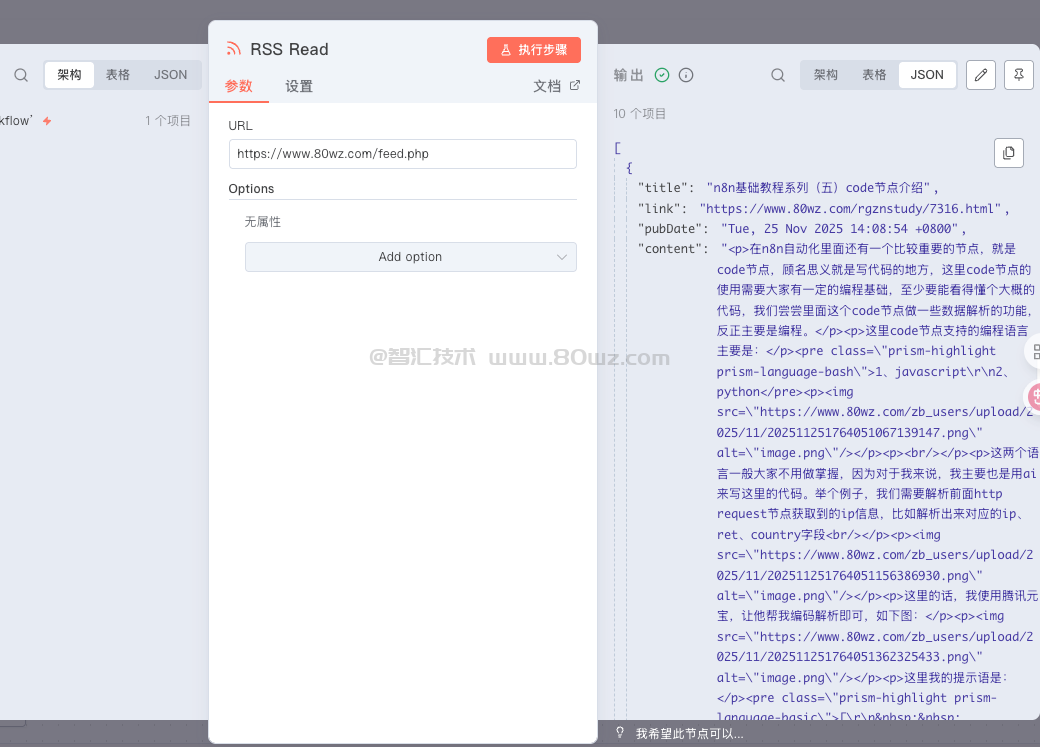Click the pencil icon to edit output
The width and height of the screenshot is (1040, 747).
981,75
